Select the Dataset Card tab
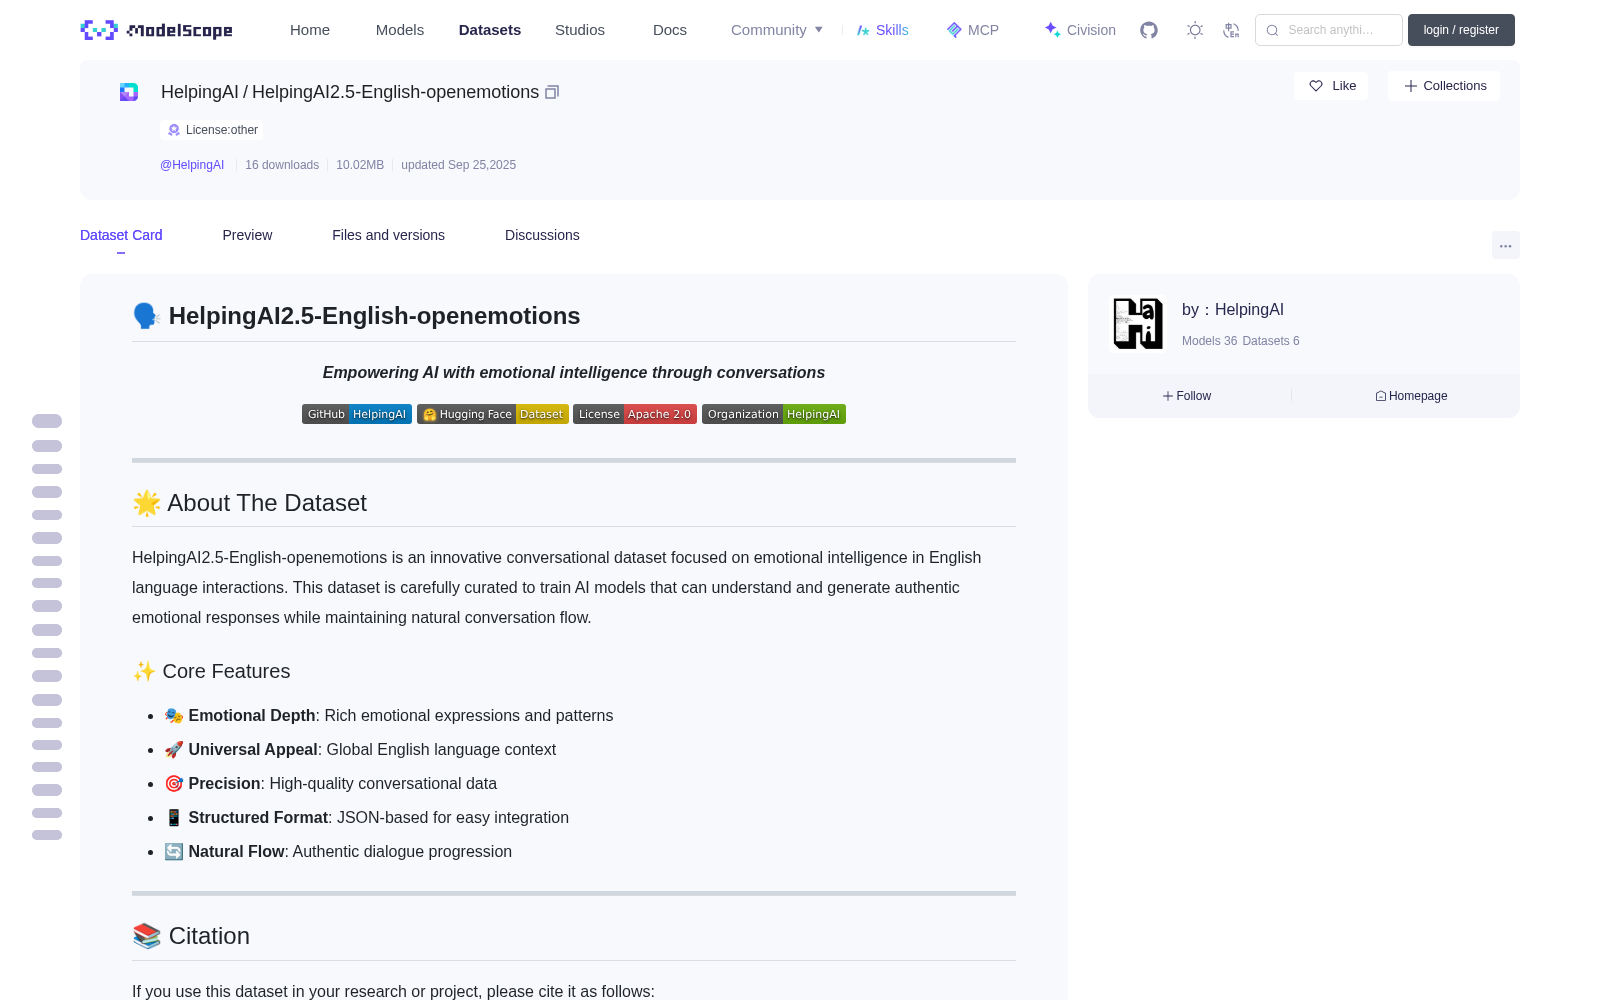The width and height of the screenshot is (1600, 1000). pos(121,235)
